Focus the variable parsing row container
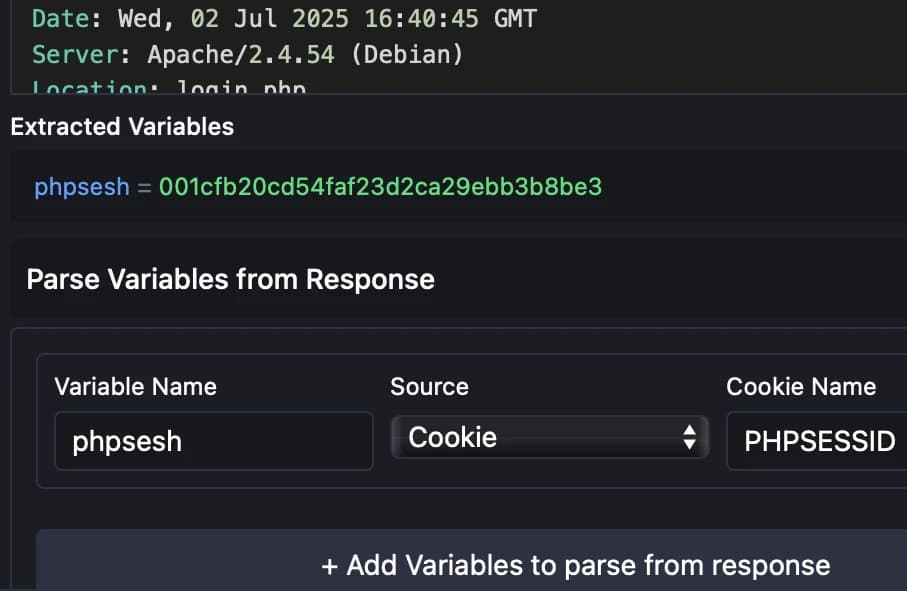 pos(460,420)
